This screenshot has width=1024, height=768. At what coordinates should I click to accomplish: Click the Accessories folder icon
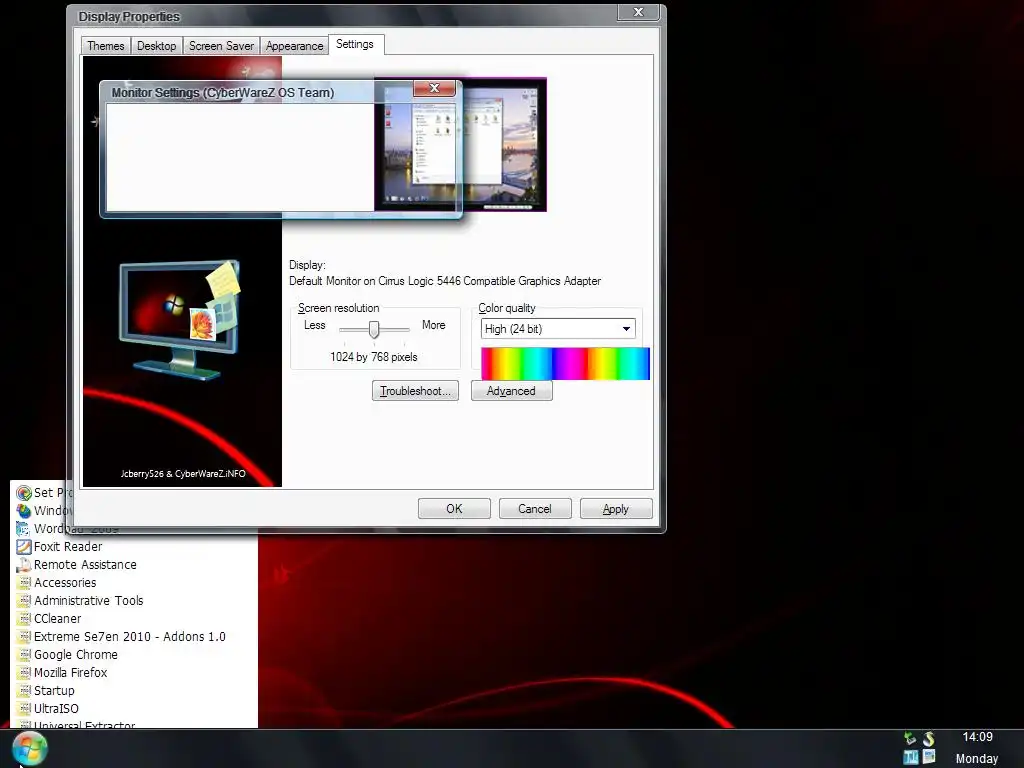pos(24,583)
